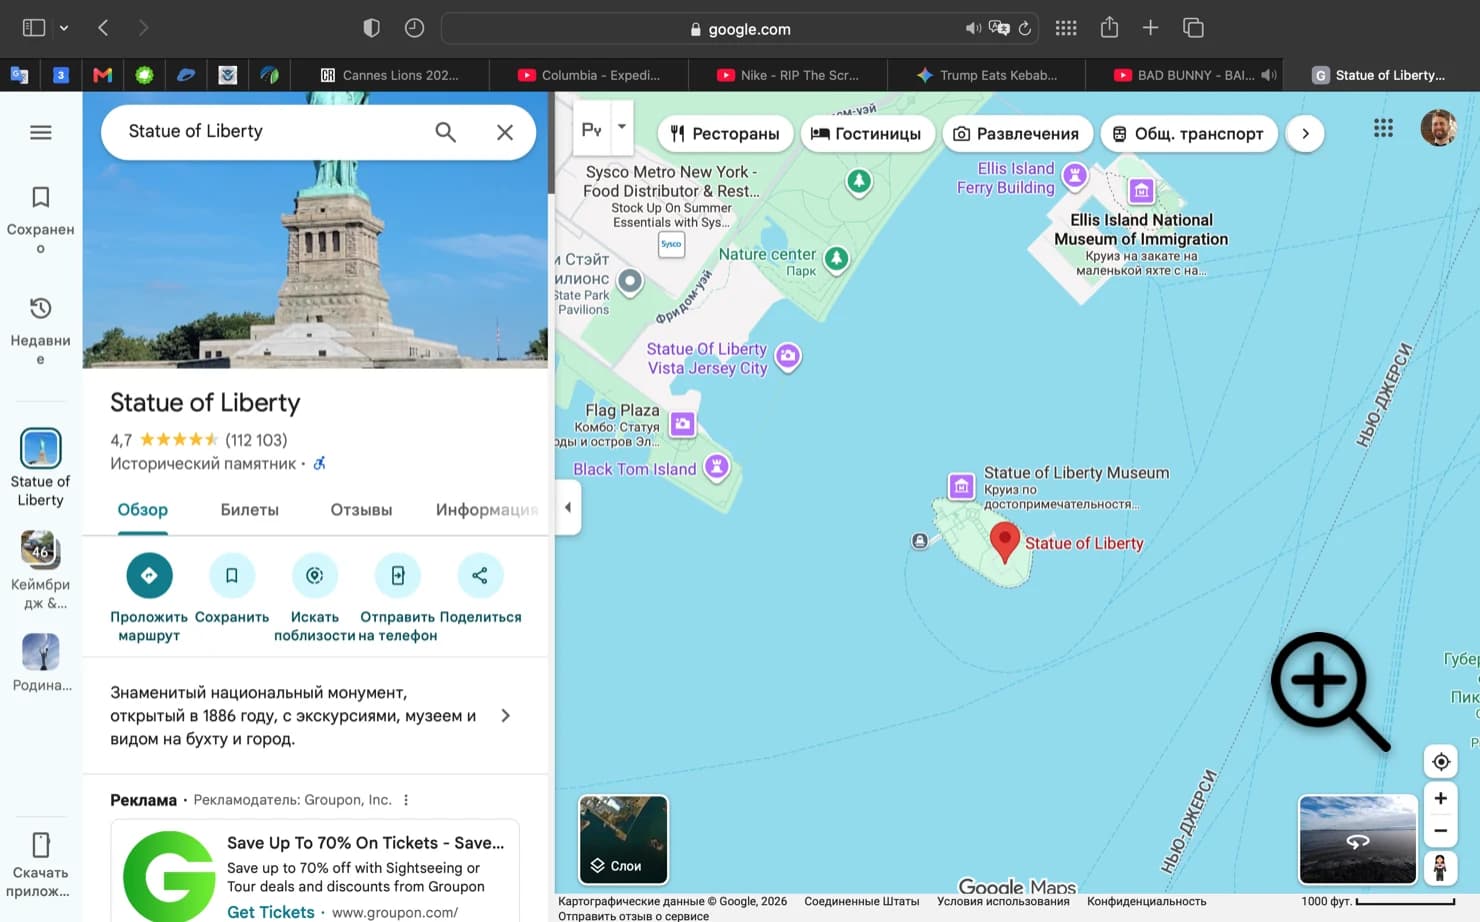Screen dimensions: 1480x922
Task: Expand the monument description chevron
Action: (505, 716)
